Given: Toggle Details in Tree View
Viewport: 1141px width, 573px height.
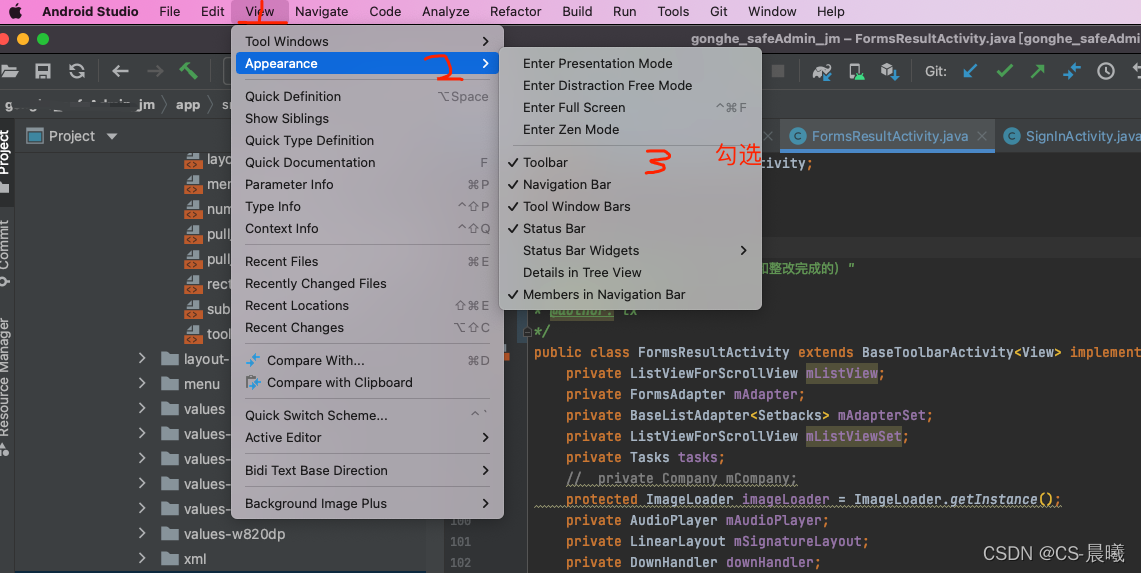Looking at the screenshot, I should (629, 272).
